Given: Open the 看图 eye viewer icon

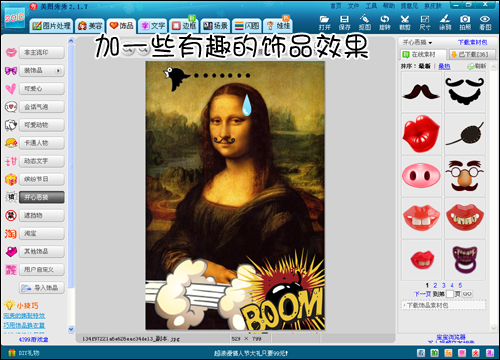Looking at the screenshot, I should (485, 23).
